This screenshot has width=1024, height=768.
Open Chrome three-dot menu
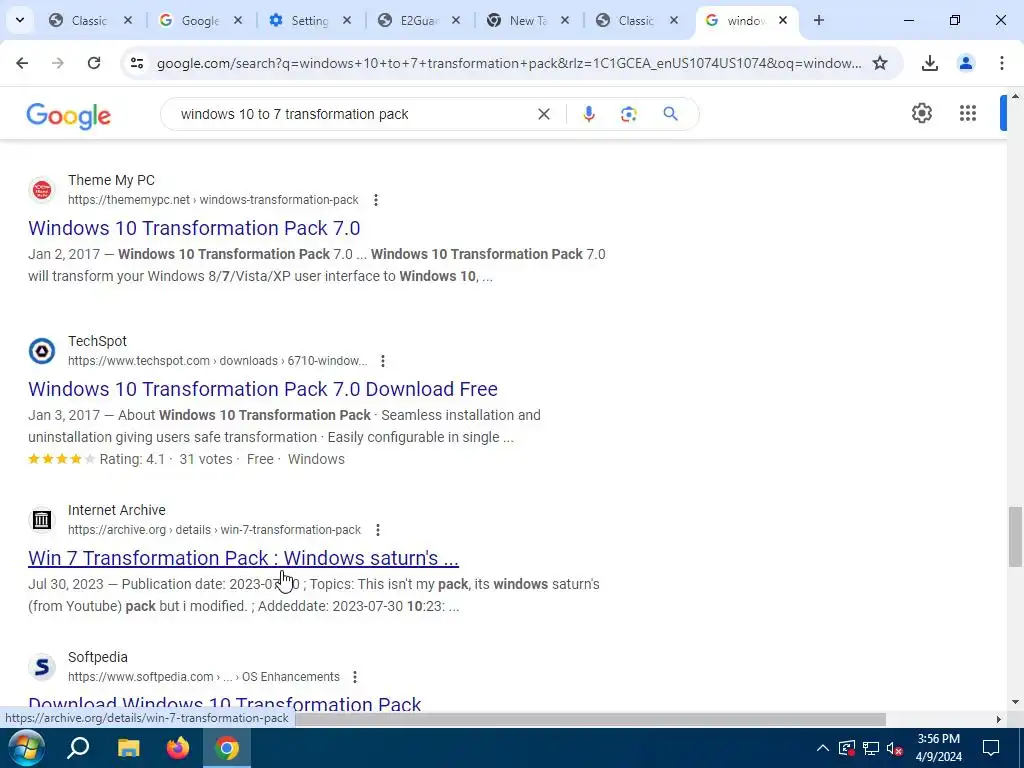pyautogui.click(x=1001, y=63)
